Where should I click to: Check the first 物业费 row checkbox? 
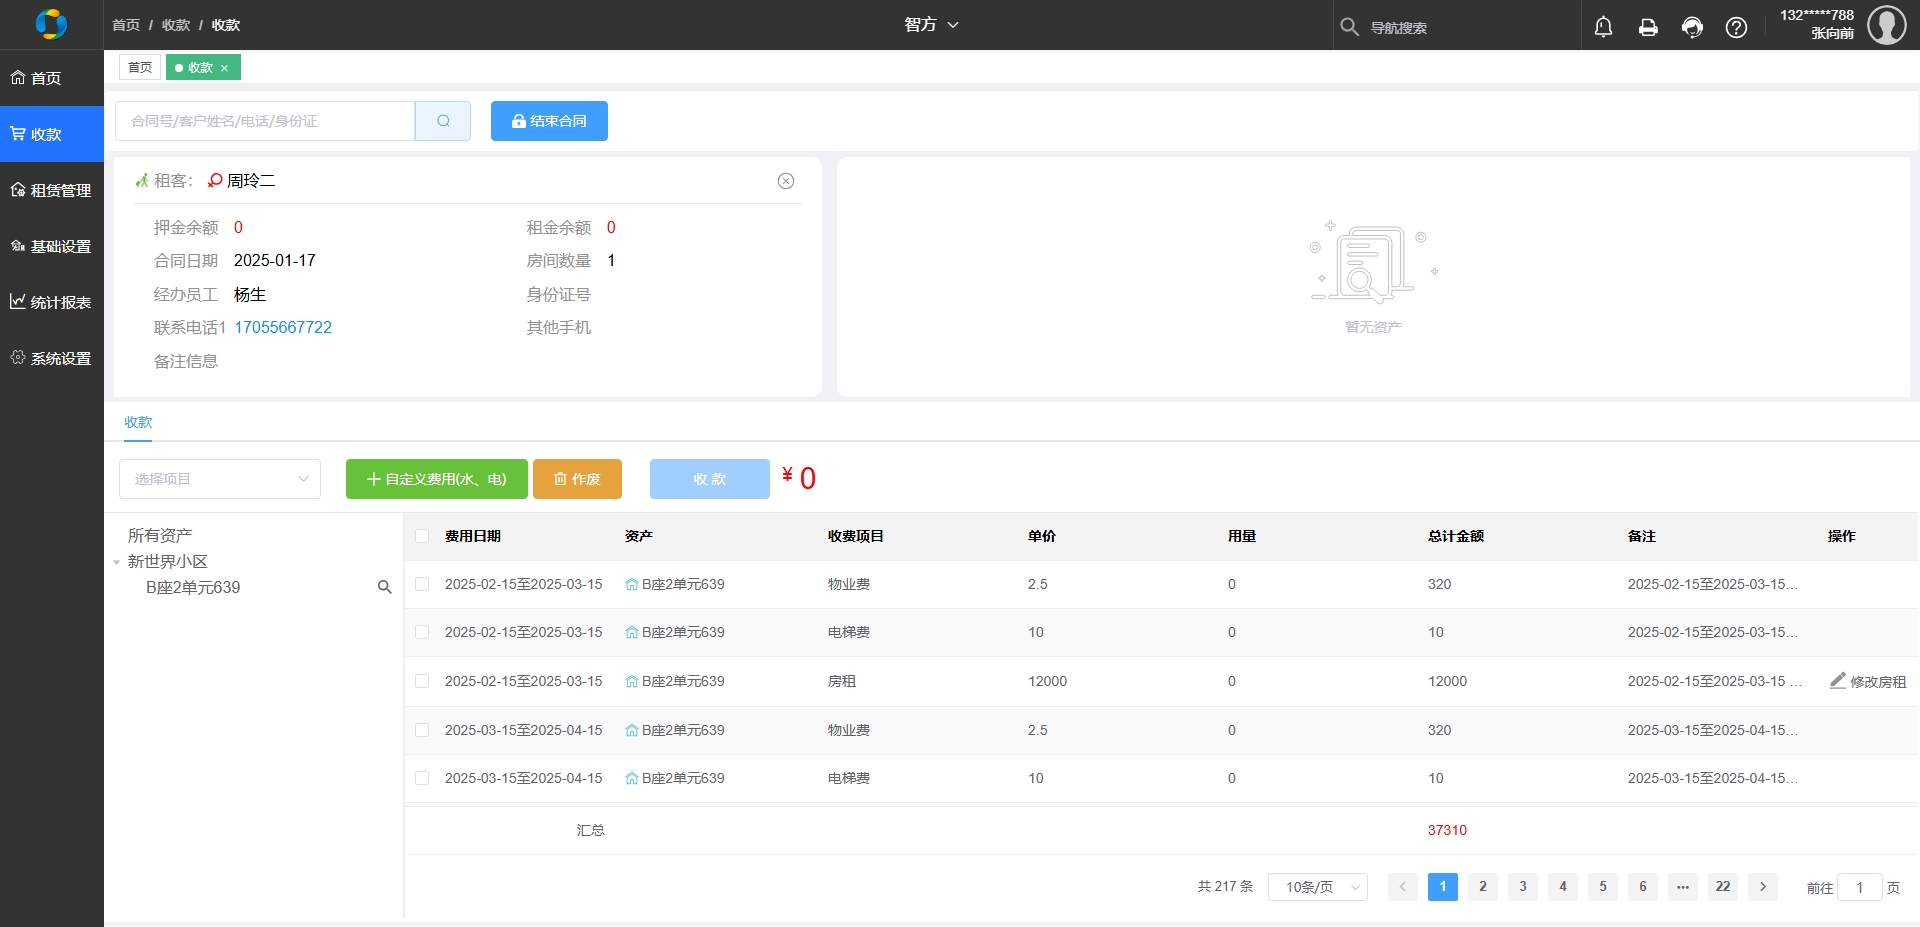click(422, 584)
